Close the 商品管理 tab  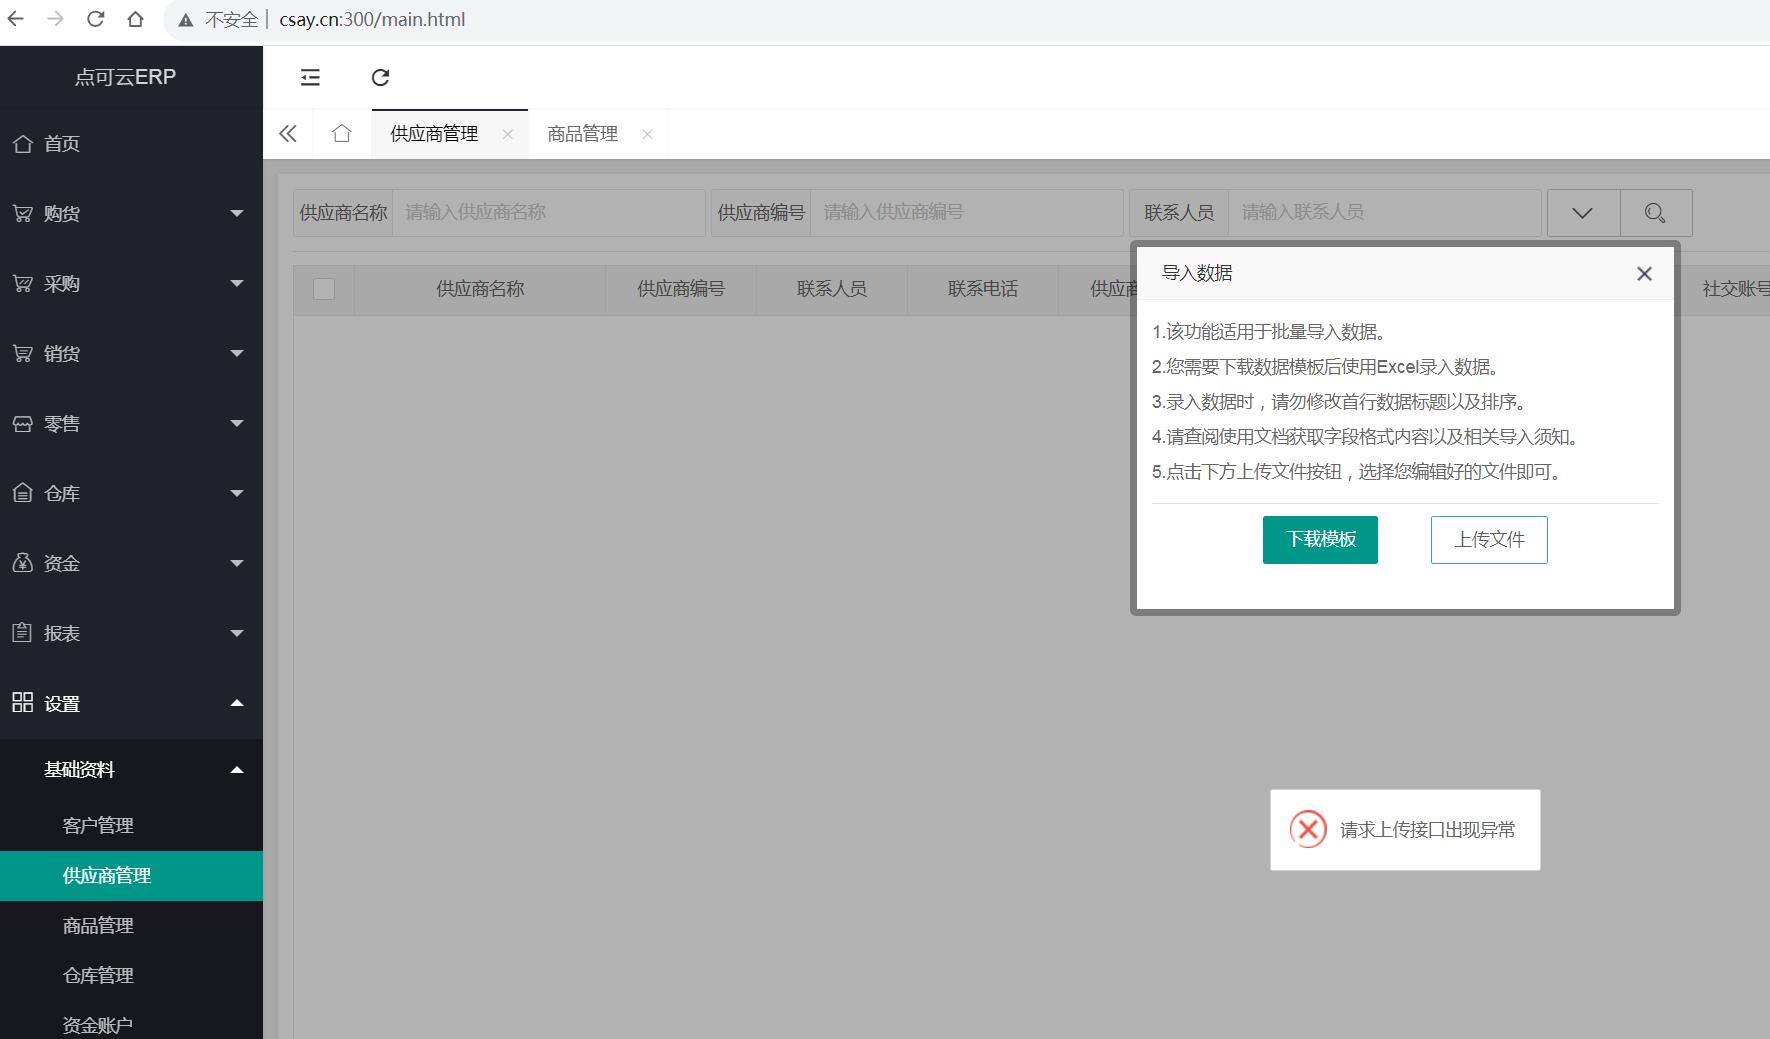pyautogui.click(x=647, y=134)
